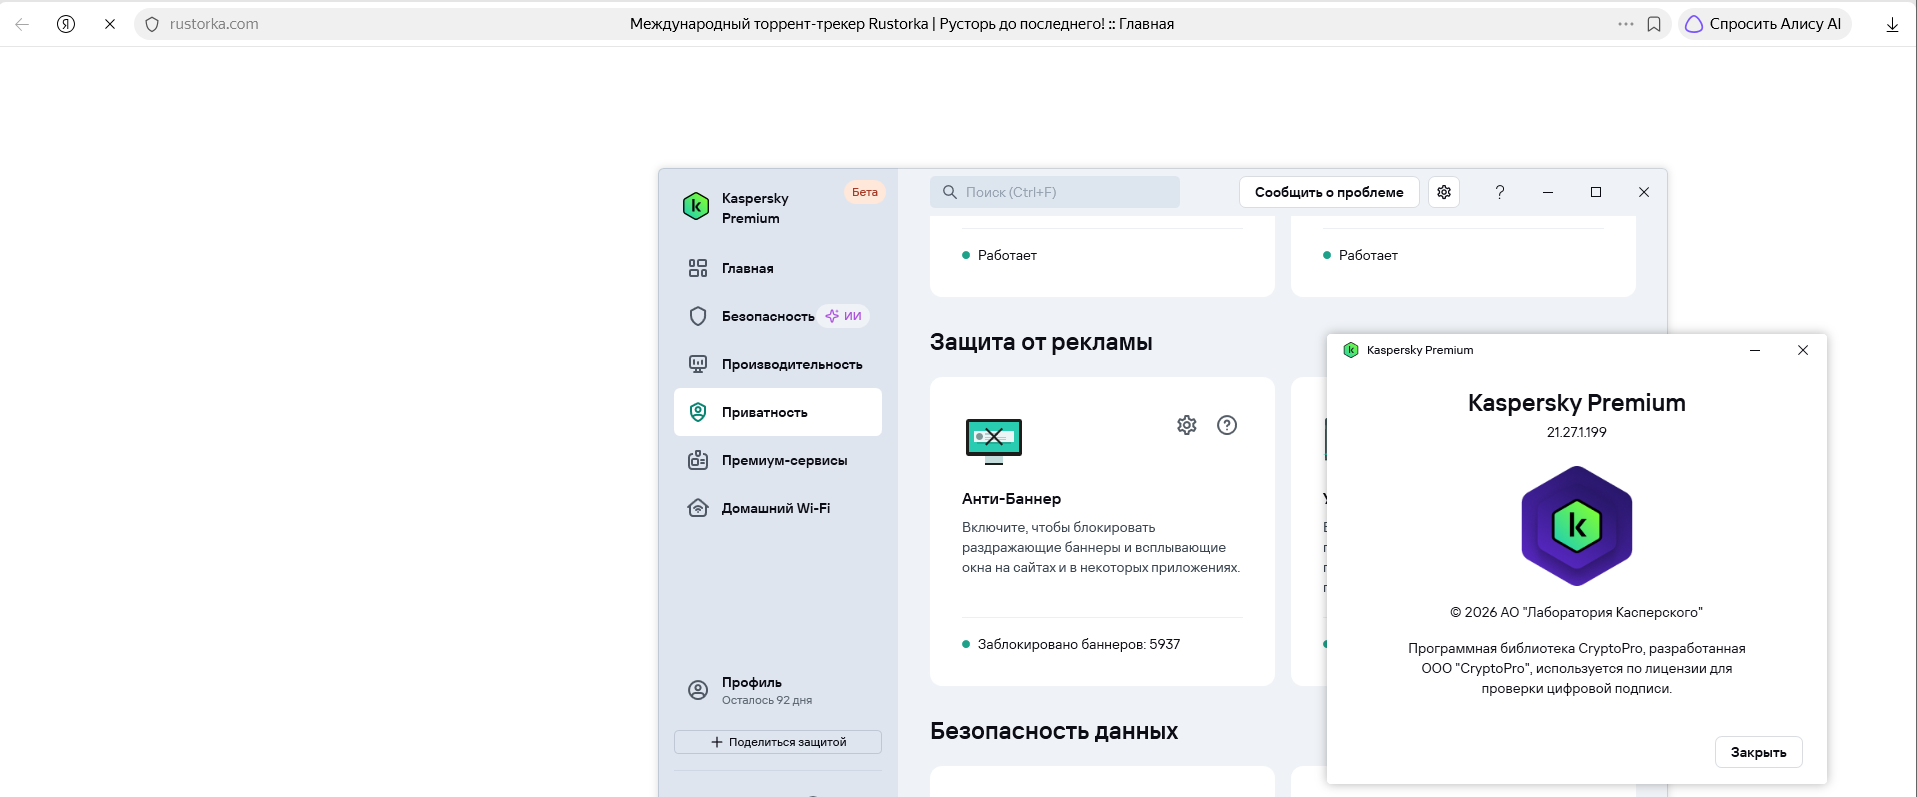Click the Безопасность данных heading
1917x797 pixels.
[x=1054, y=731]
